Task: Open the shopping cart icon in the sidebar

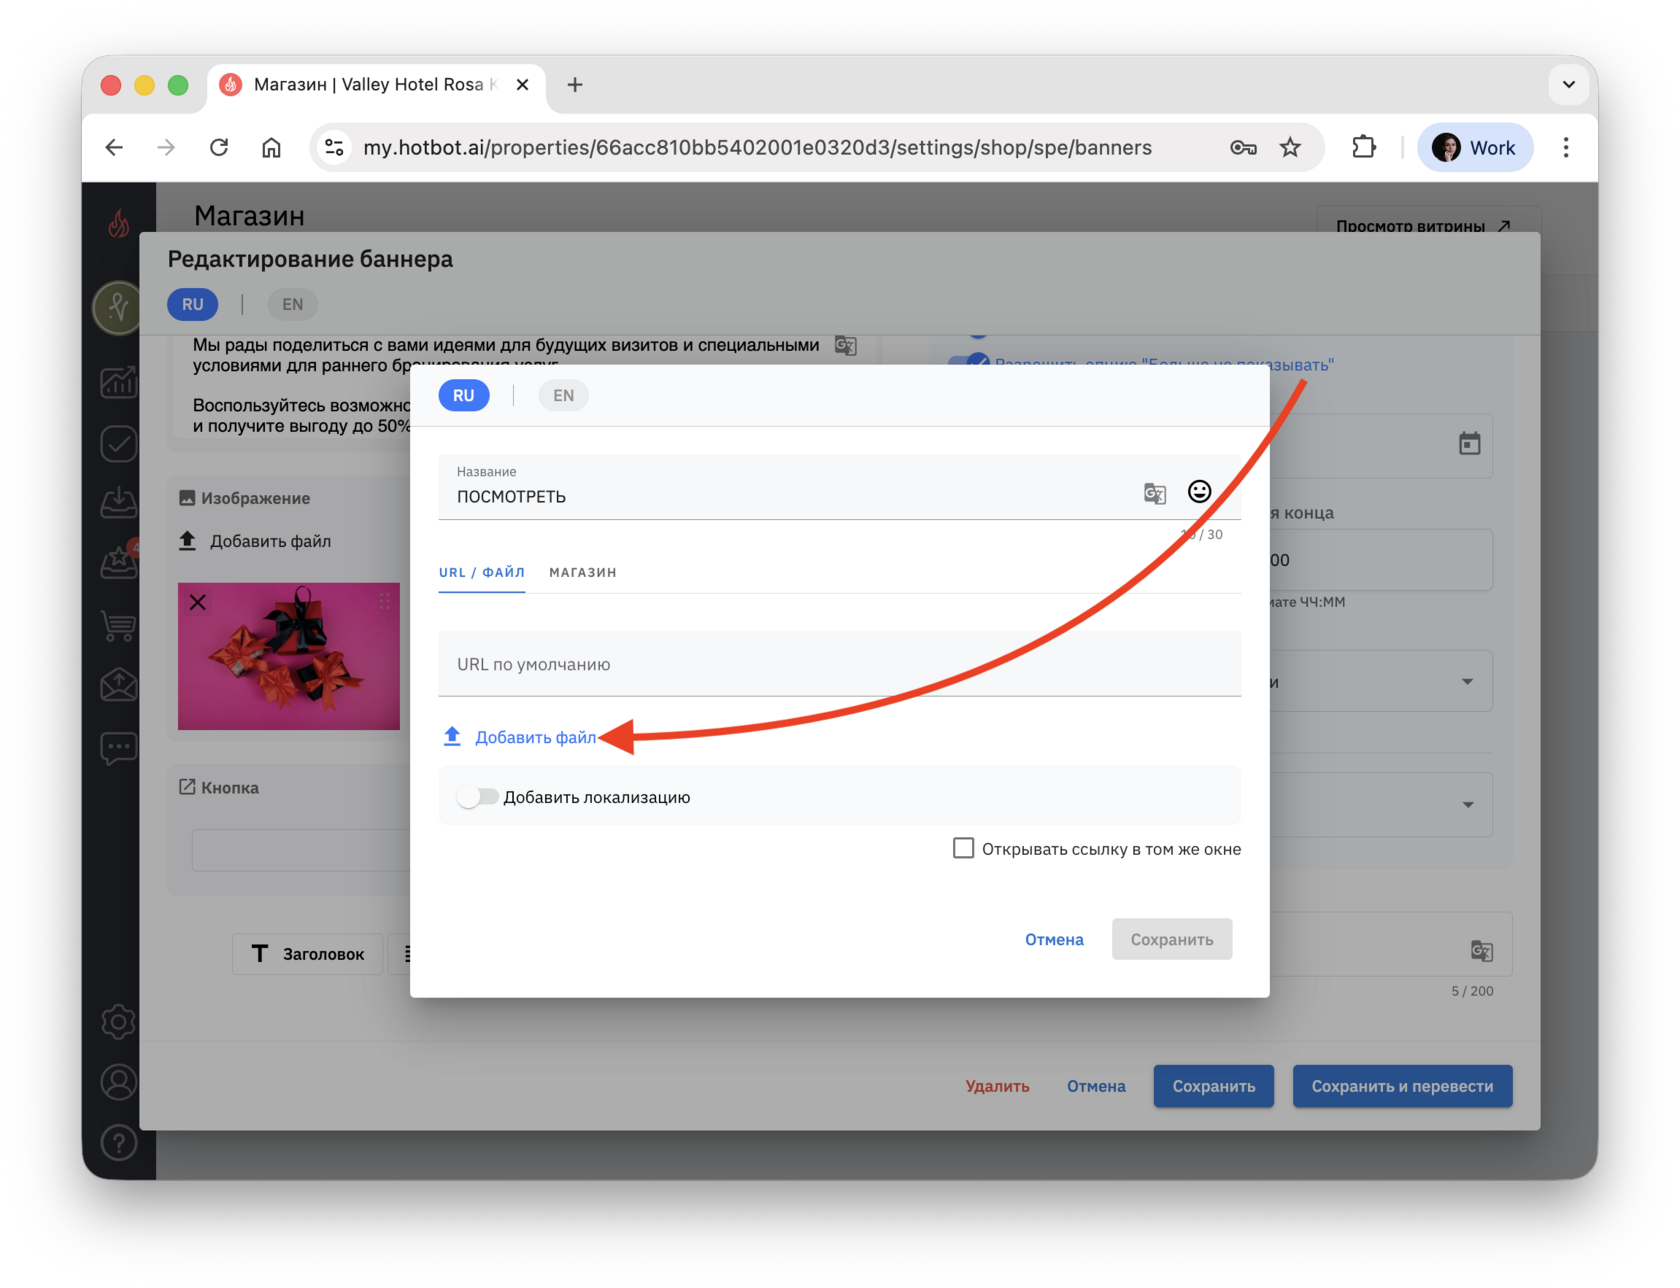Action: pos(118,625)
